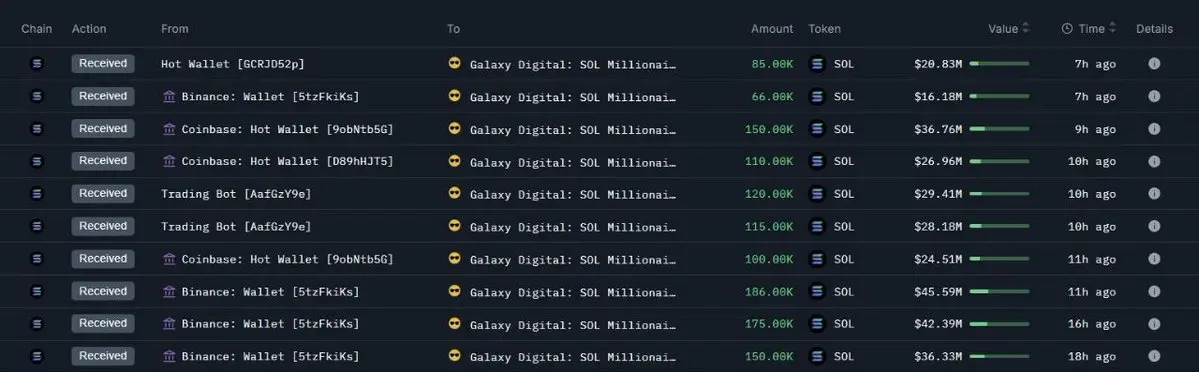Click the clock icon next to Time header
The width and height of the screenshot is (1199, 372).
1067,28
